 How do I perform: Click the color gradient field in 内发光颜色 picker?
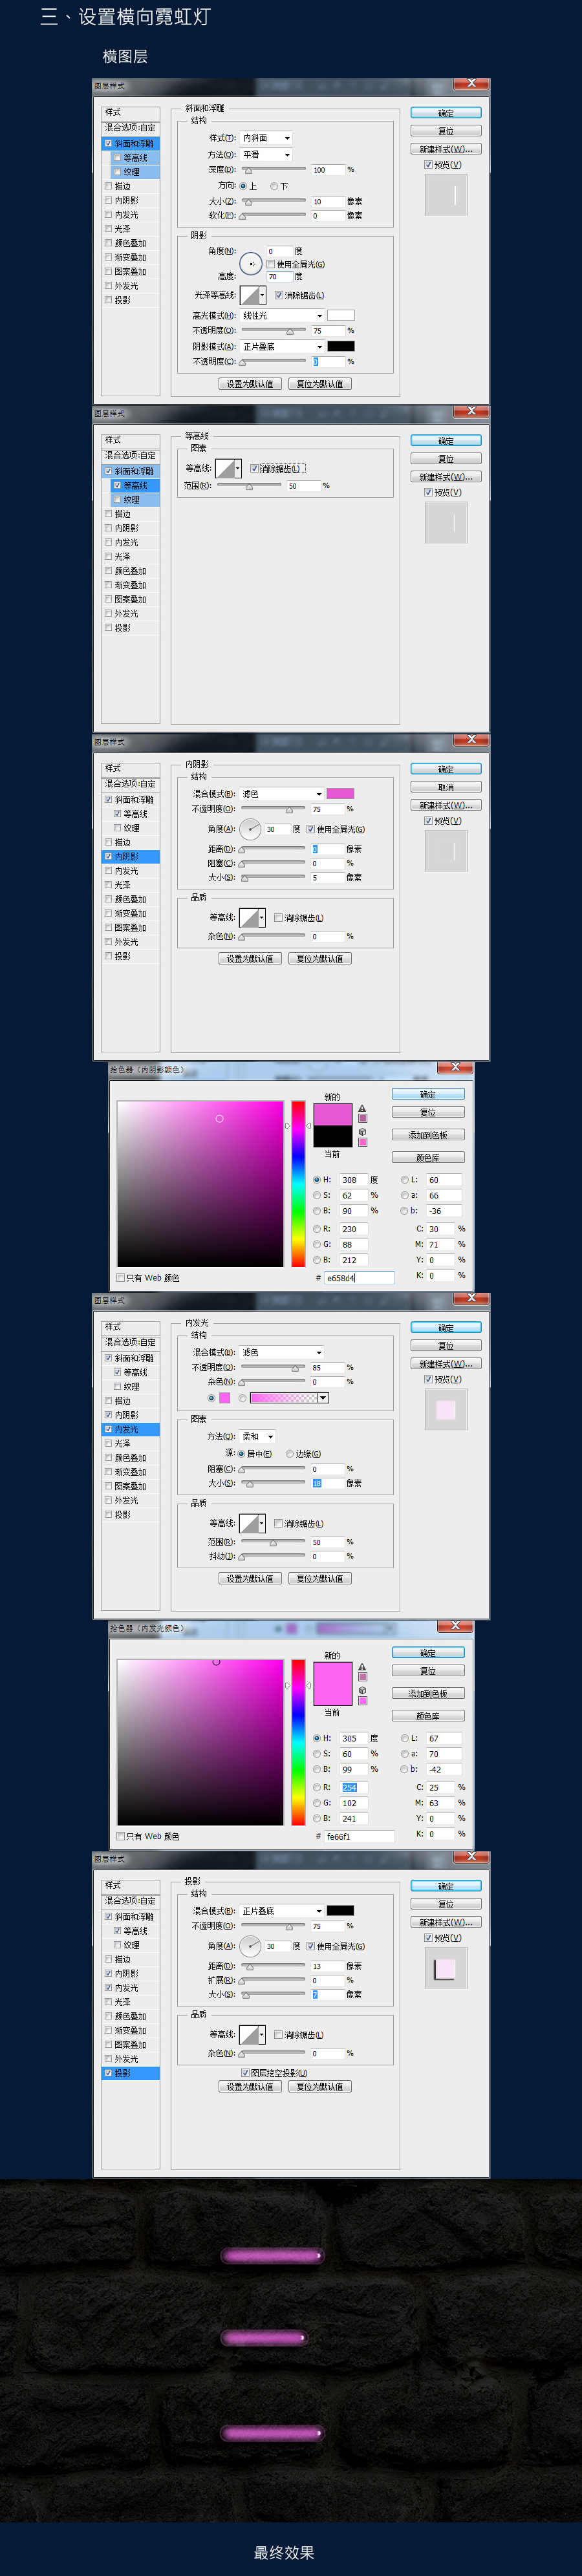point(200,1743)
